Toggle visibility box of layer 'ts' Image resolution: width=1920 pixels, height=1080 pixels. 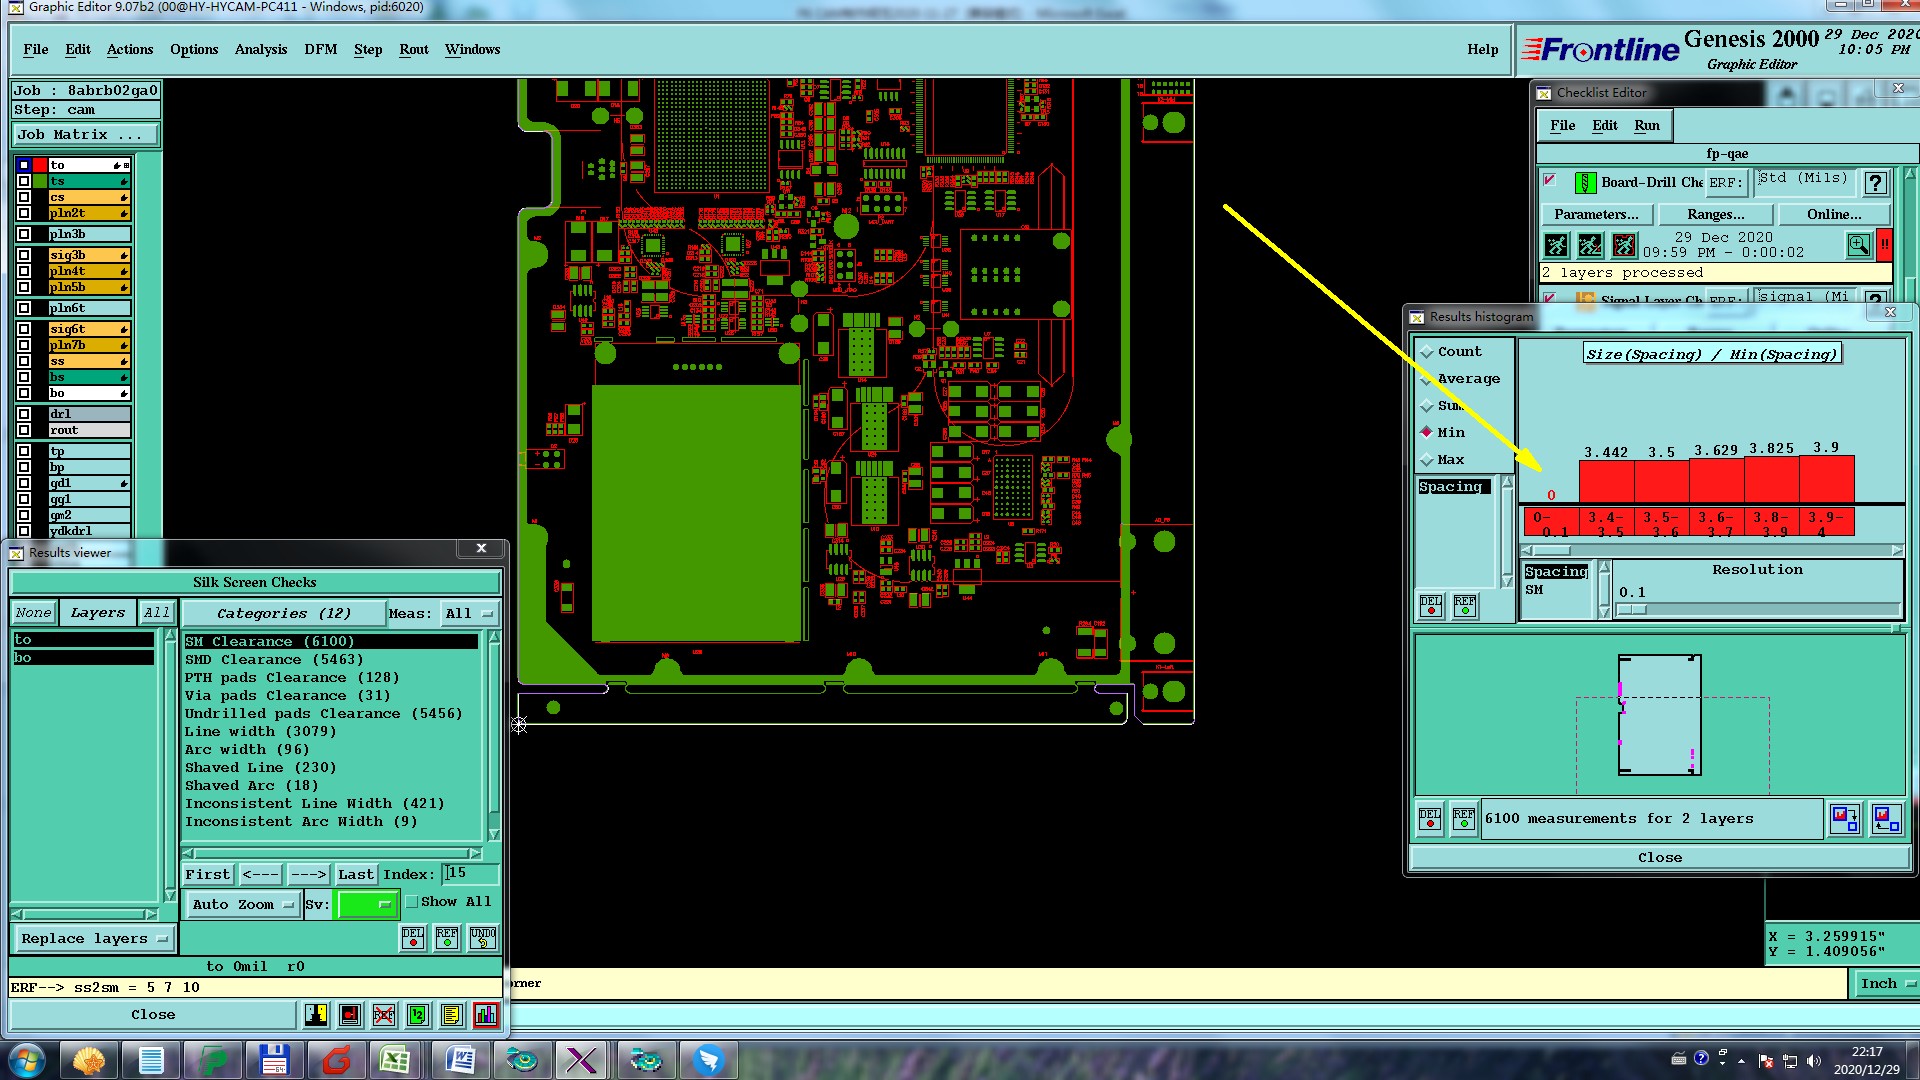pos(24,181)
